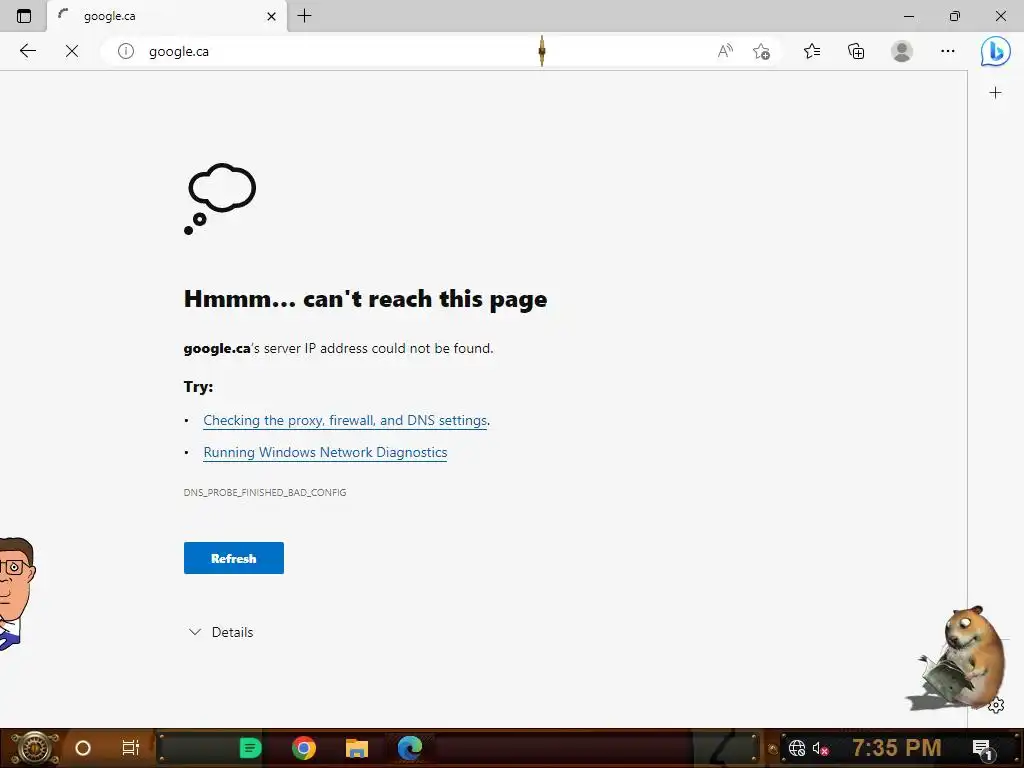Click the address bar showing google.ca
Image resolution: width=1024 pixels, height=768 pixels.
point(418,51)
